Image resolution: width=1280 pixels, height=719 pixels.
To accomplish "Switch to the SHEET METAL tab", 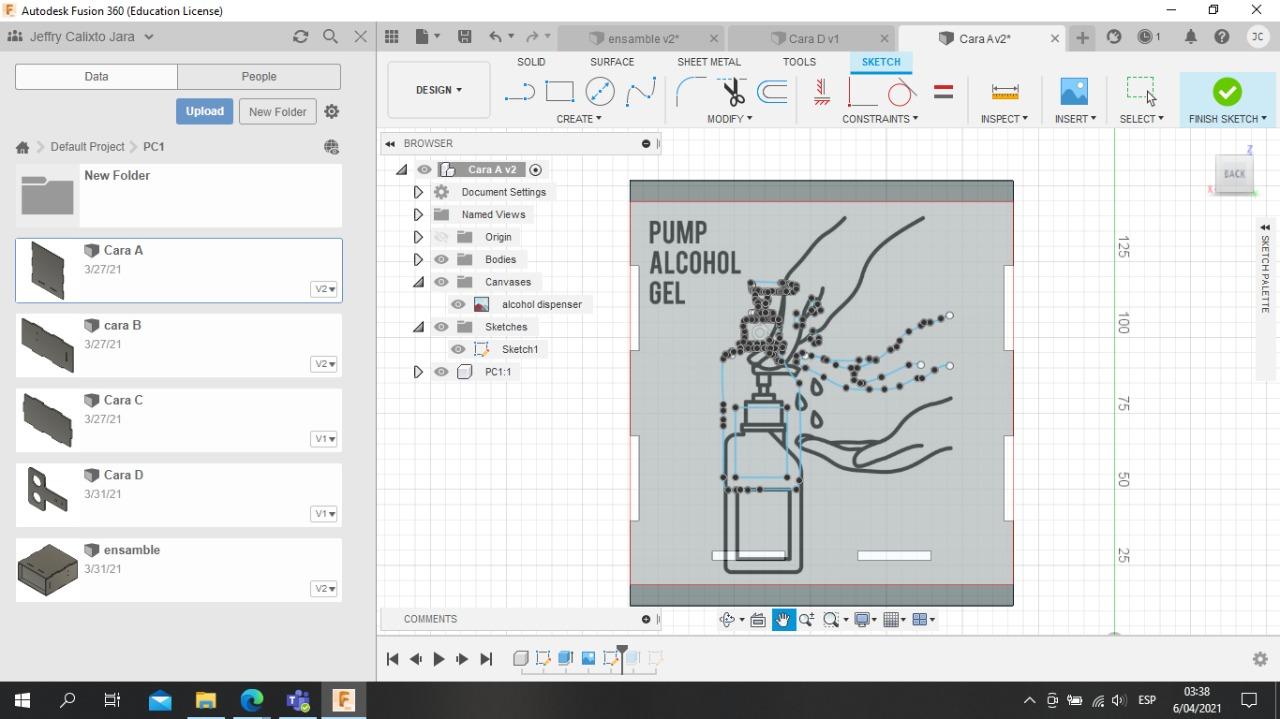I will pos(708,62).
